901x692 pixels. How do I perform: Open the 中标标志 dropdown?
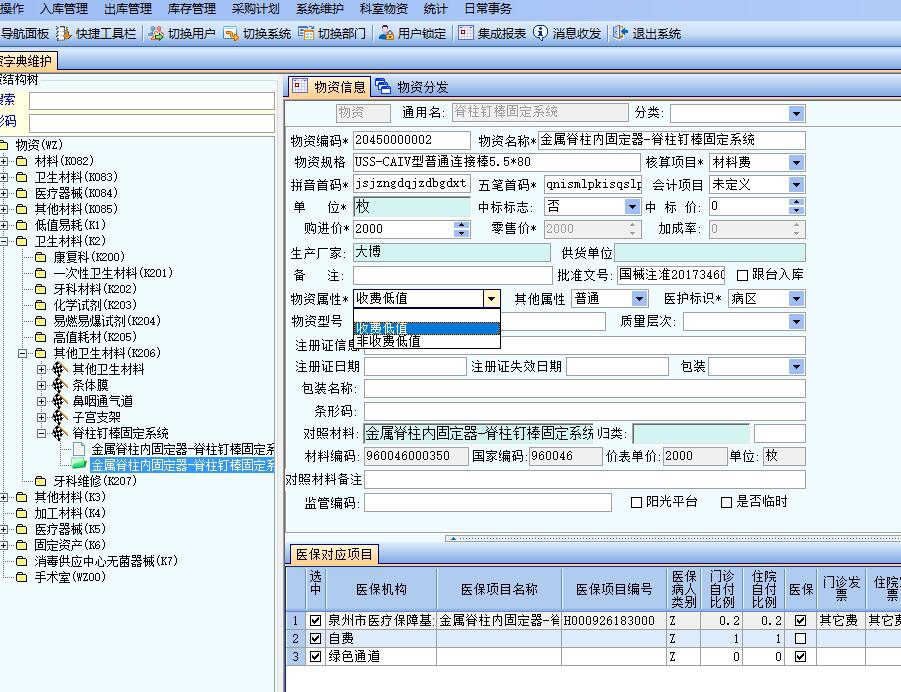point(632,207)
